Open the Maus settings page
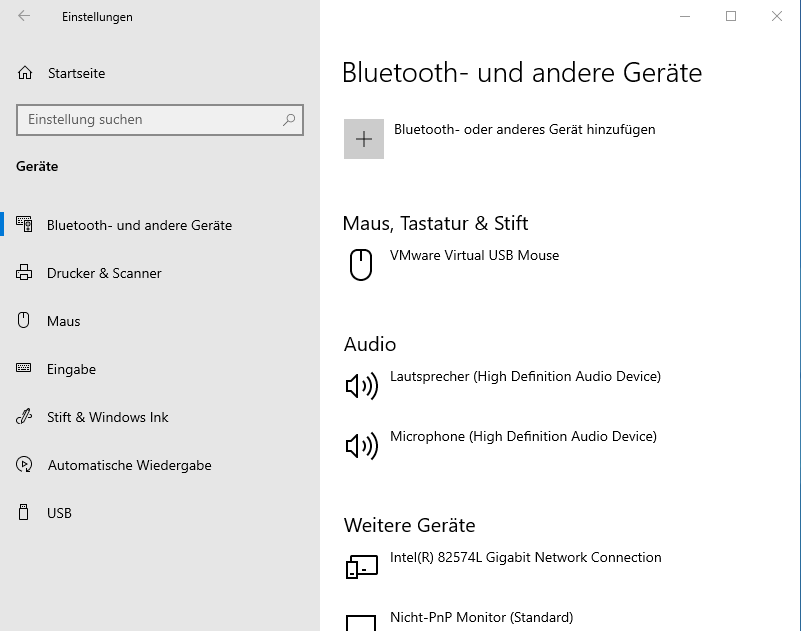The image size is (801, 631). (63, 321)
